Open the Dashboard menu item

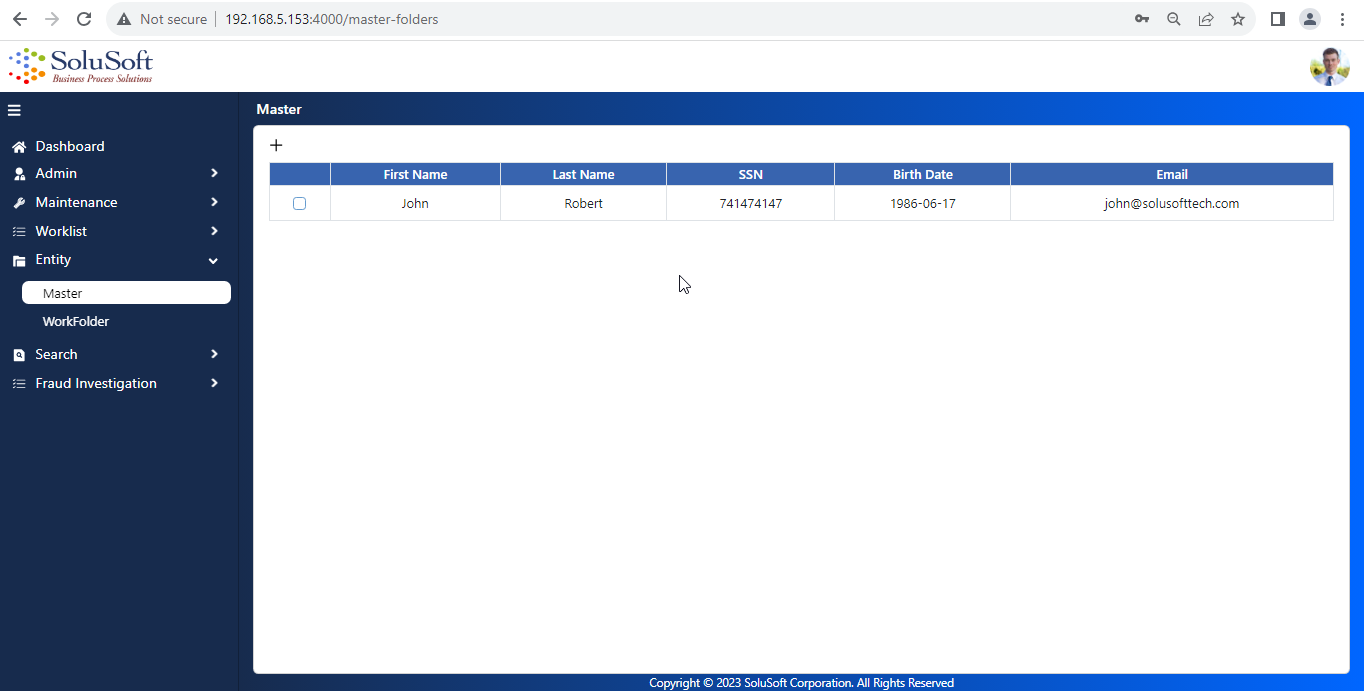pos(70,146)
